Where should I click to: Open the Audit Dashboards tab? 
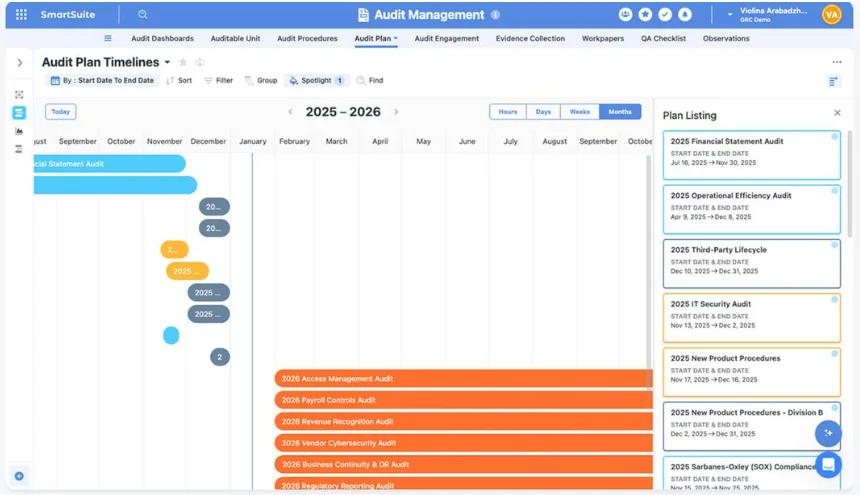point(162,38)
